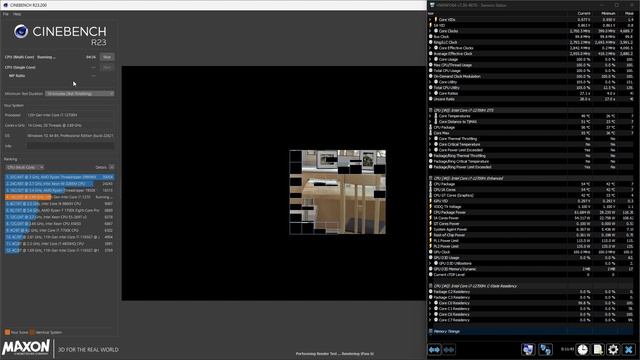
Task: Click the GPU Clock sensor icon
Action: click(x=431, y=252)
